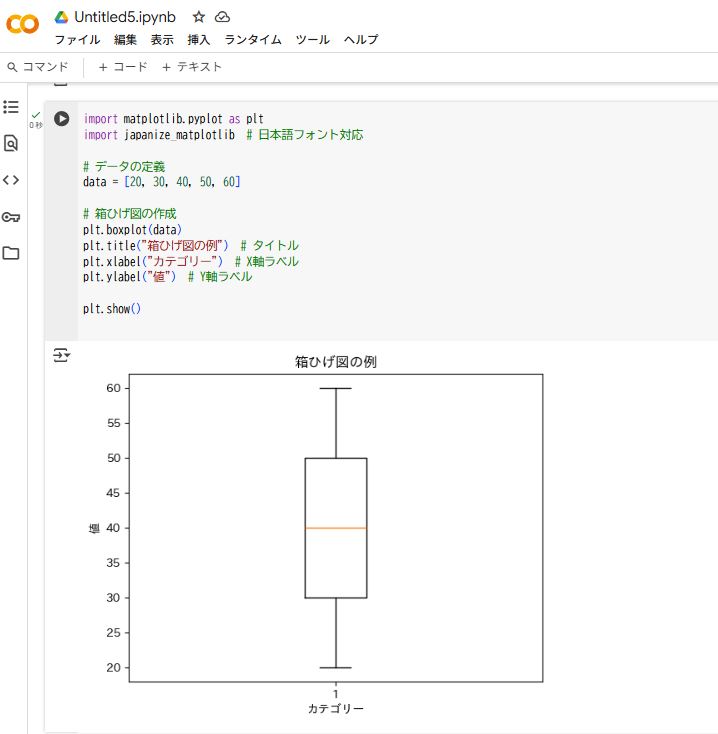Click the plt.ylabel code line

(167, 277)
